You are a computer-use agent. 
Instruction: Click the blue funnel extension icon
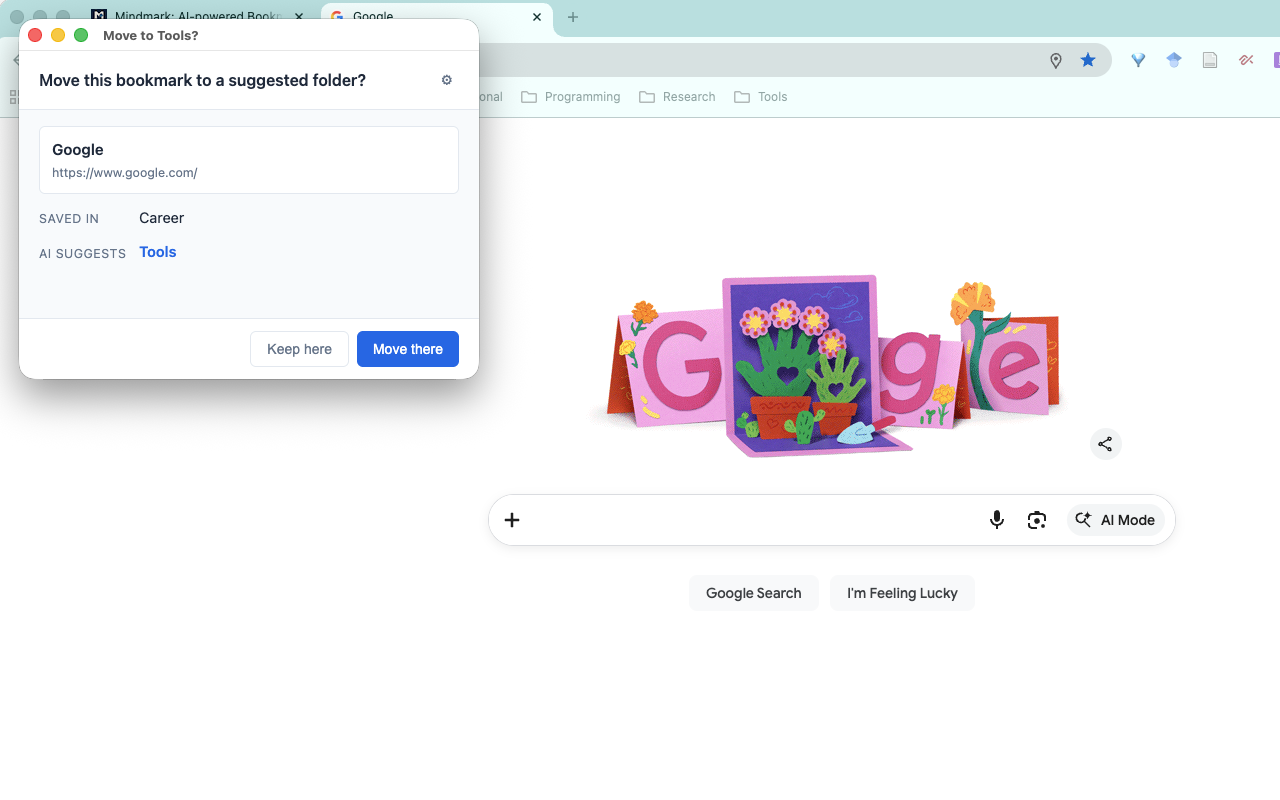(x=1138, y=60)
